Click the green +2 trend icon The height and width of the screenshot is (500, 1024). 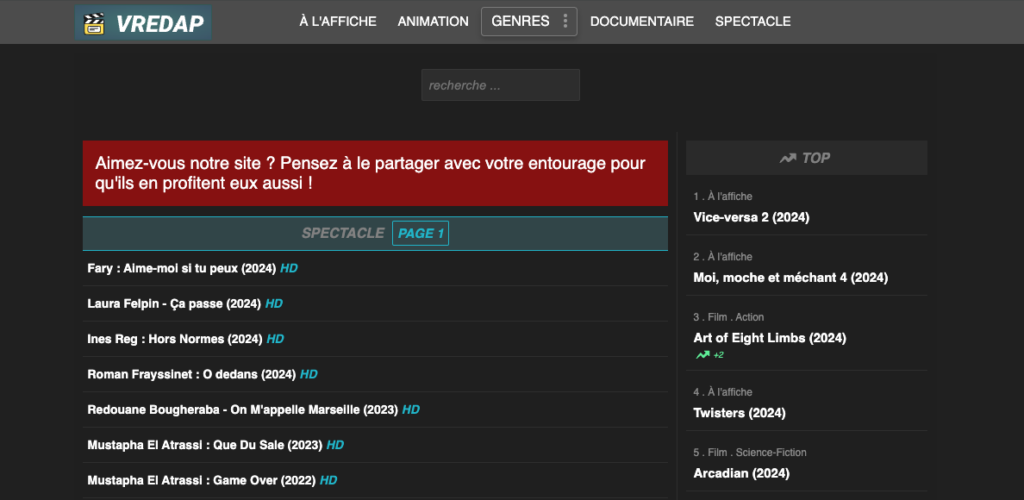tap(703, 355)
